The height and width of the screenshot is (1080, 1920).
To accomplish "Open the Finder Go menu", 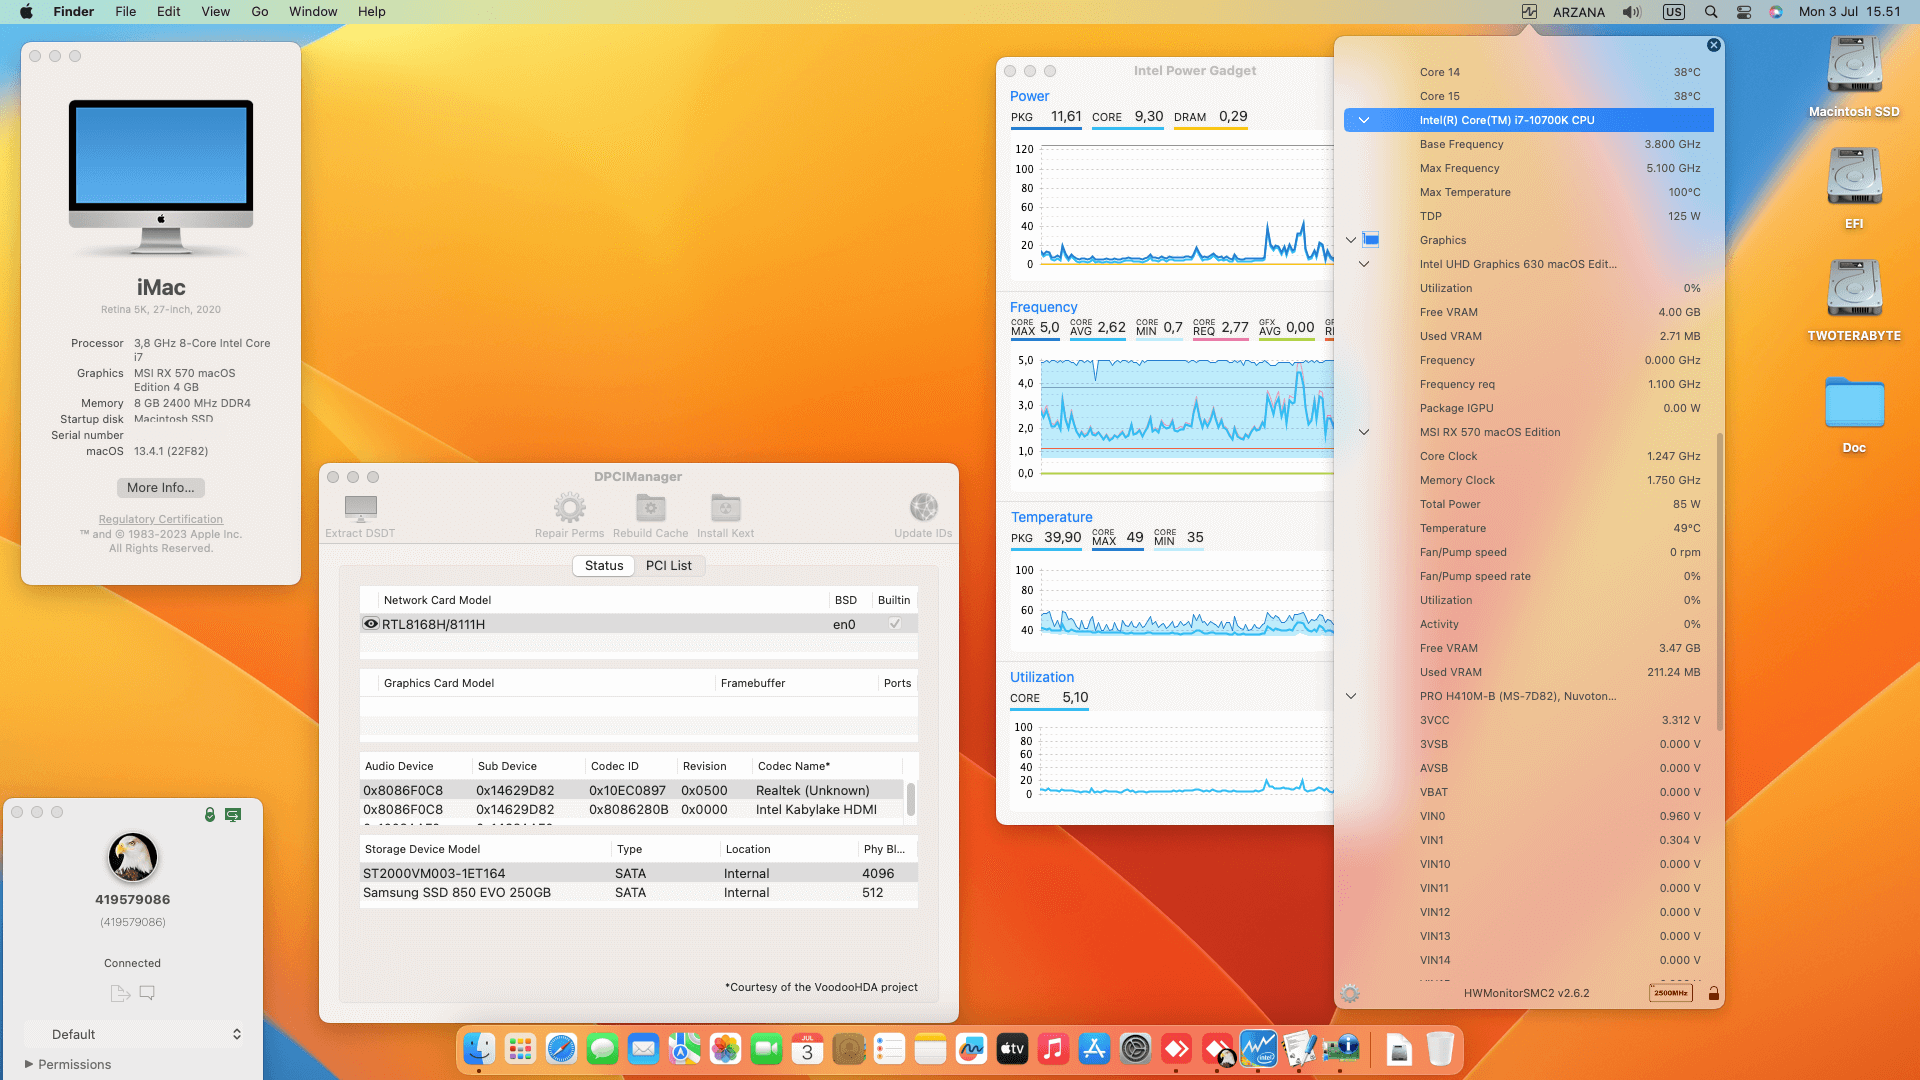I will coord(260,12).
